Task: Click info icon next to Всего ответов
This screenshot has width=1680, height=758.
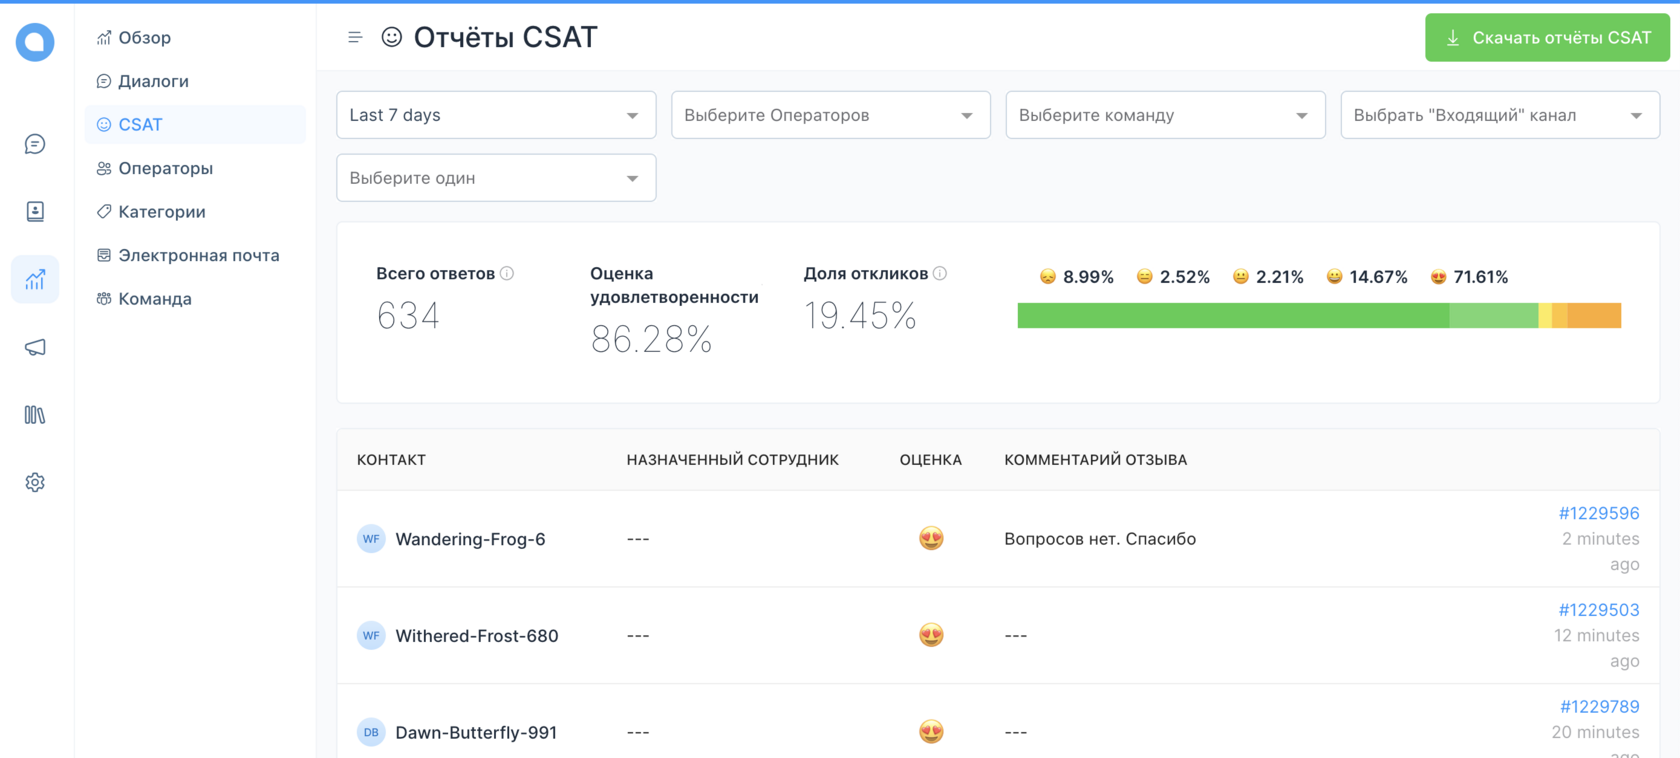Action: [507, 273]
